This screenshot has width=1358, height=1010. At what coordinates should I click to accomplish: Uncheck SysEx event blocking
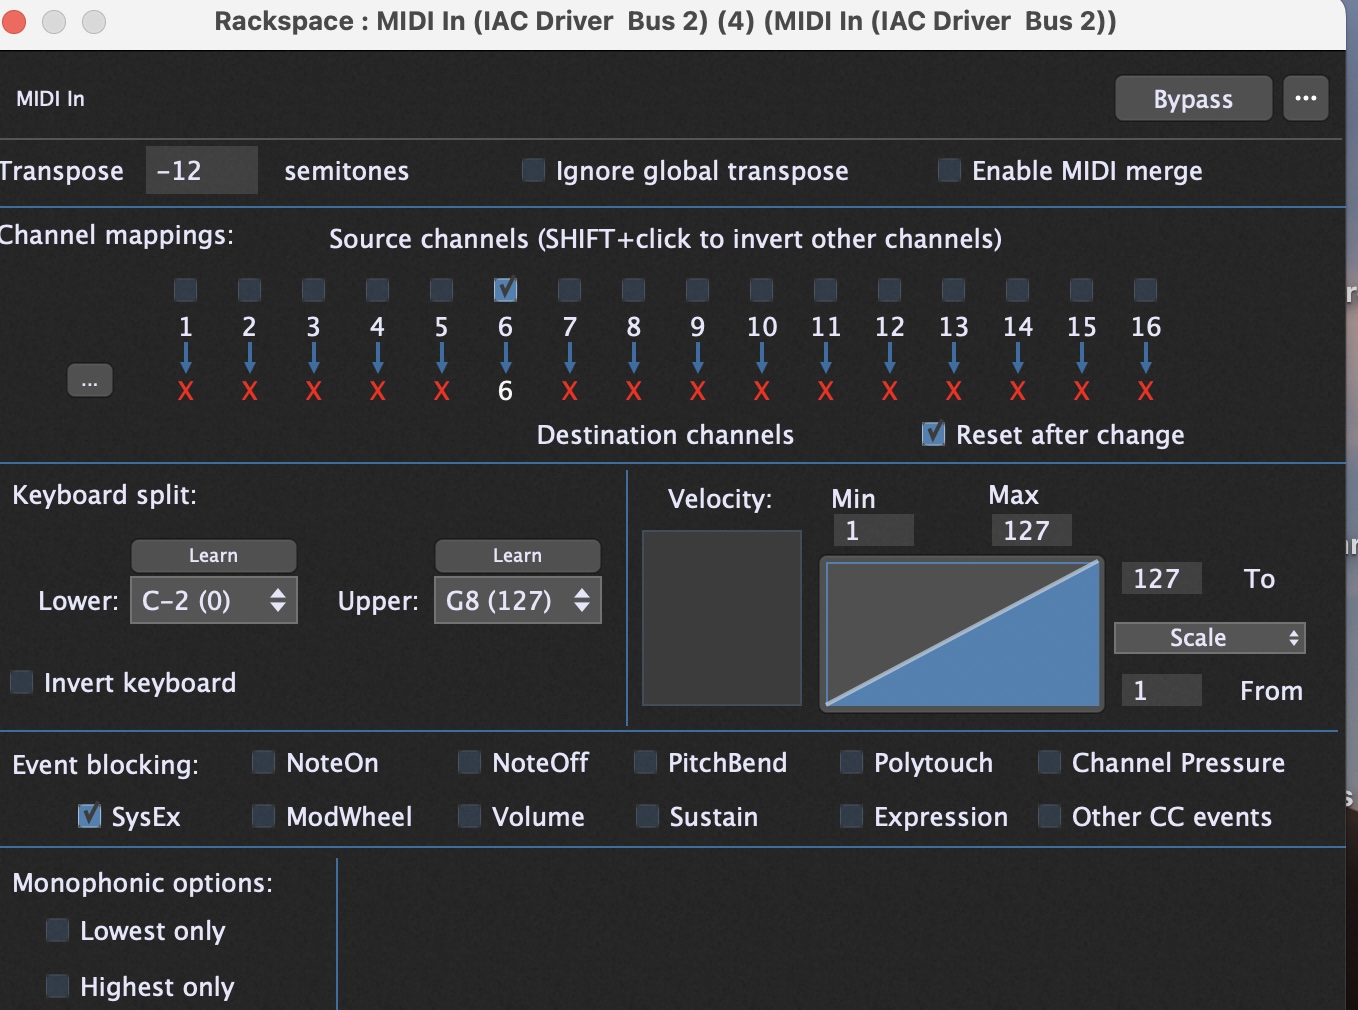click(x=90, y=816)
